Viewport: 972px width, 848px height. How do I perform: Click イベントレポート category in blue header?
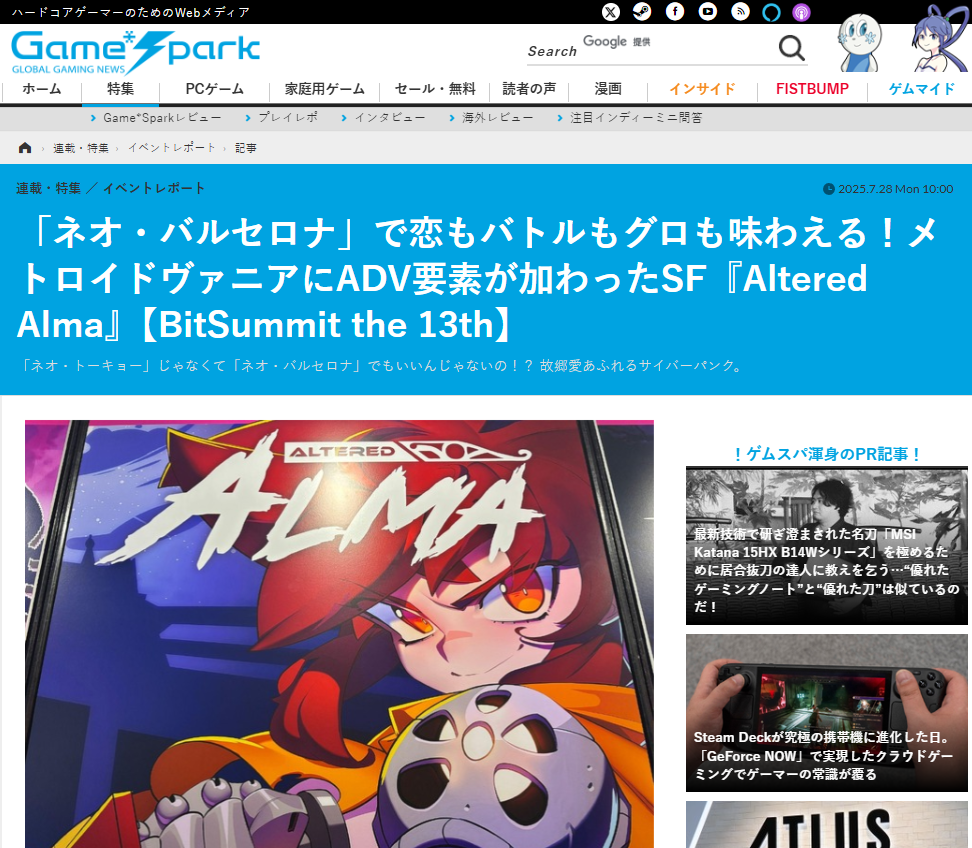154,188
